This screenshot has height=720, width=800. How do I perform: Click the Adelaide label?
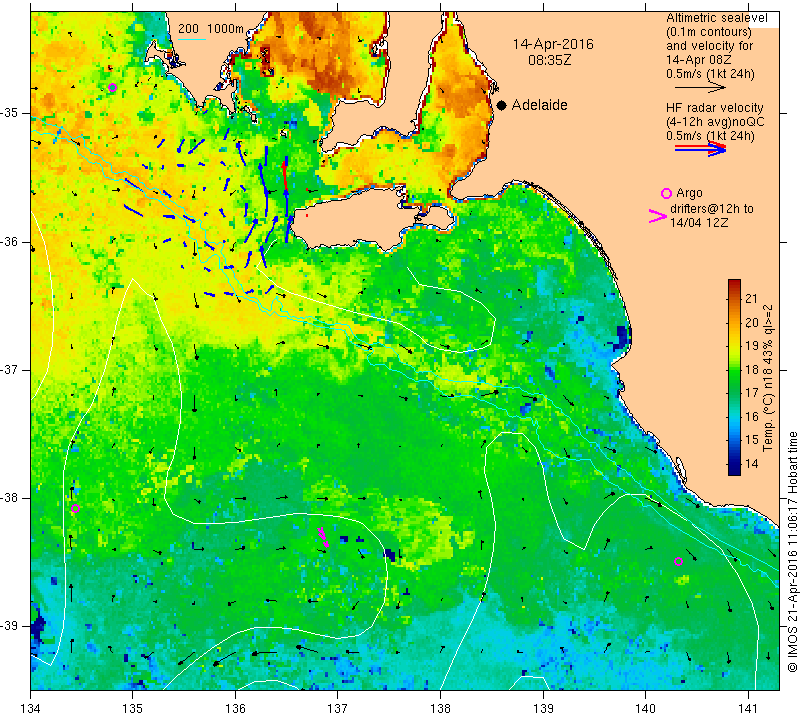coord(539,105)
